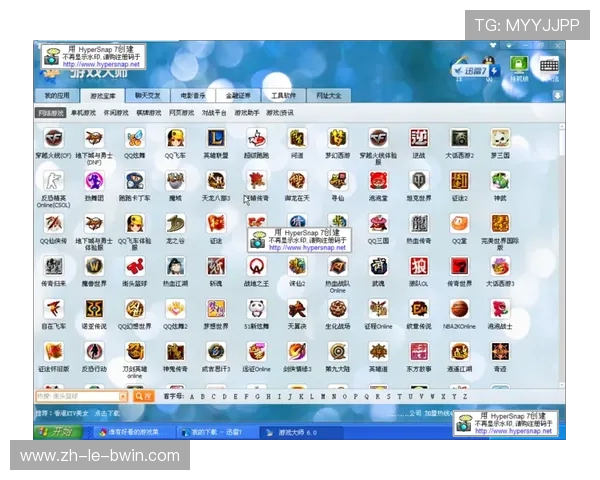
Task: Open the NBA2KOnline basketball icon
Action: click(460, 308)
